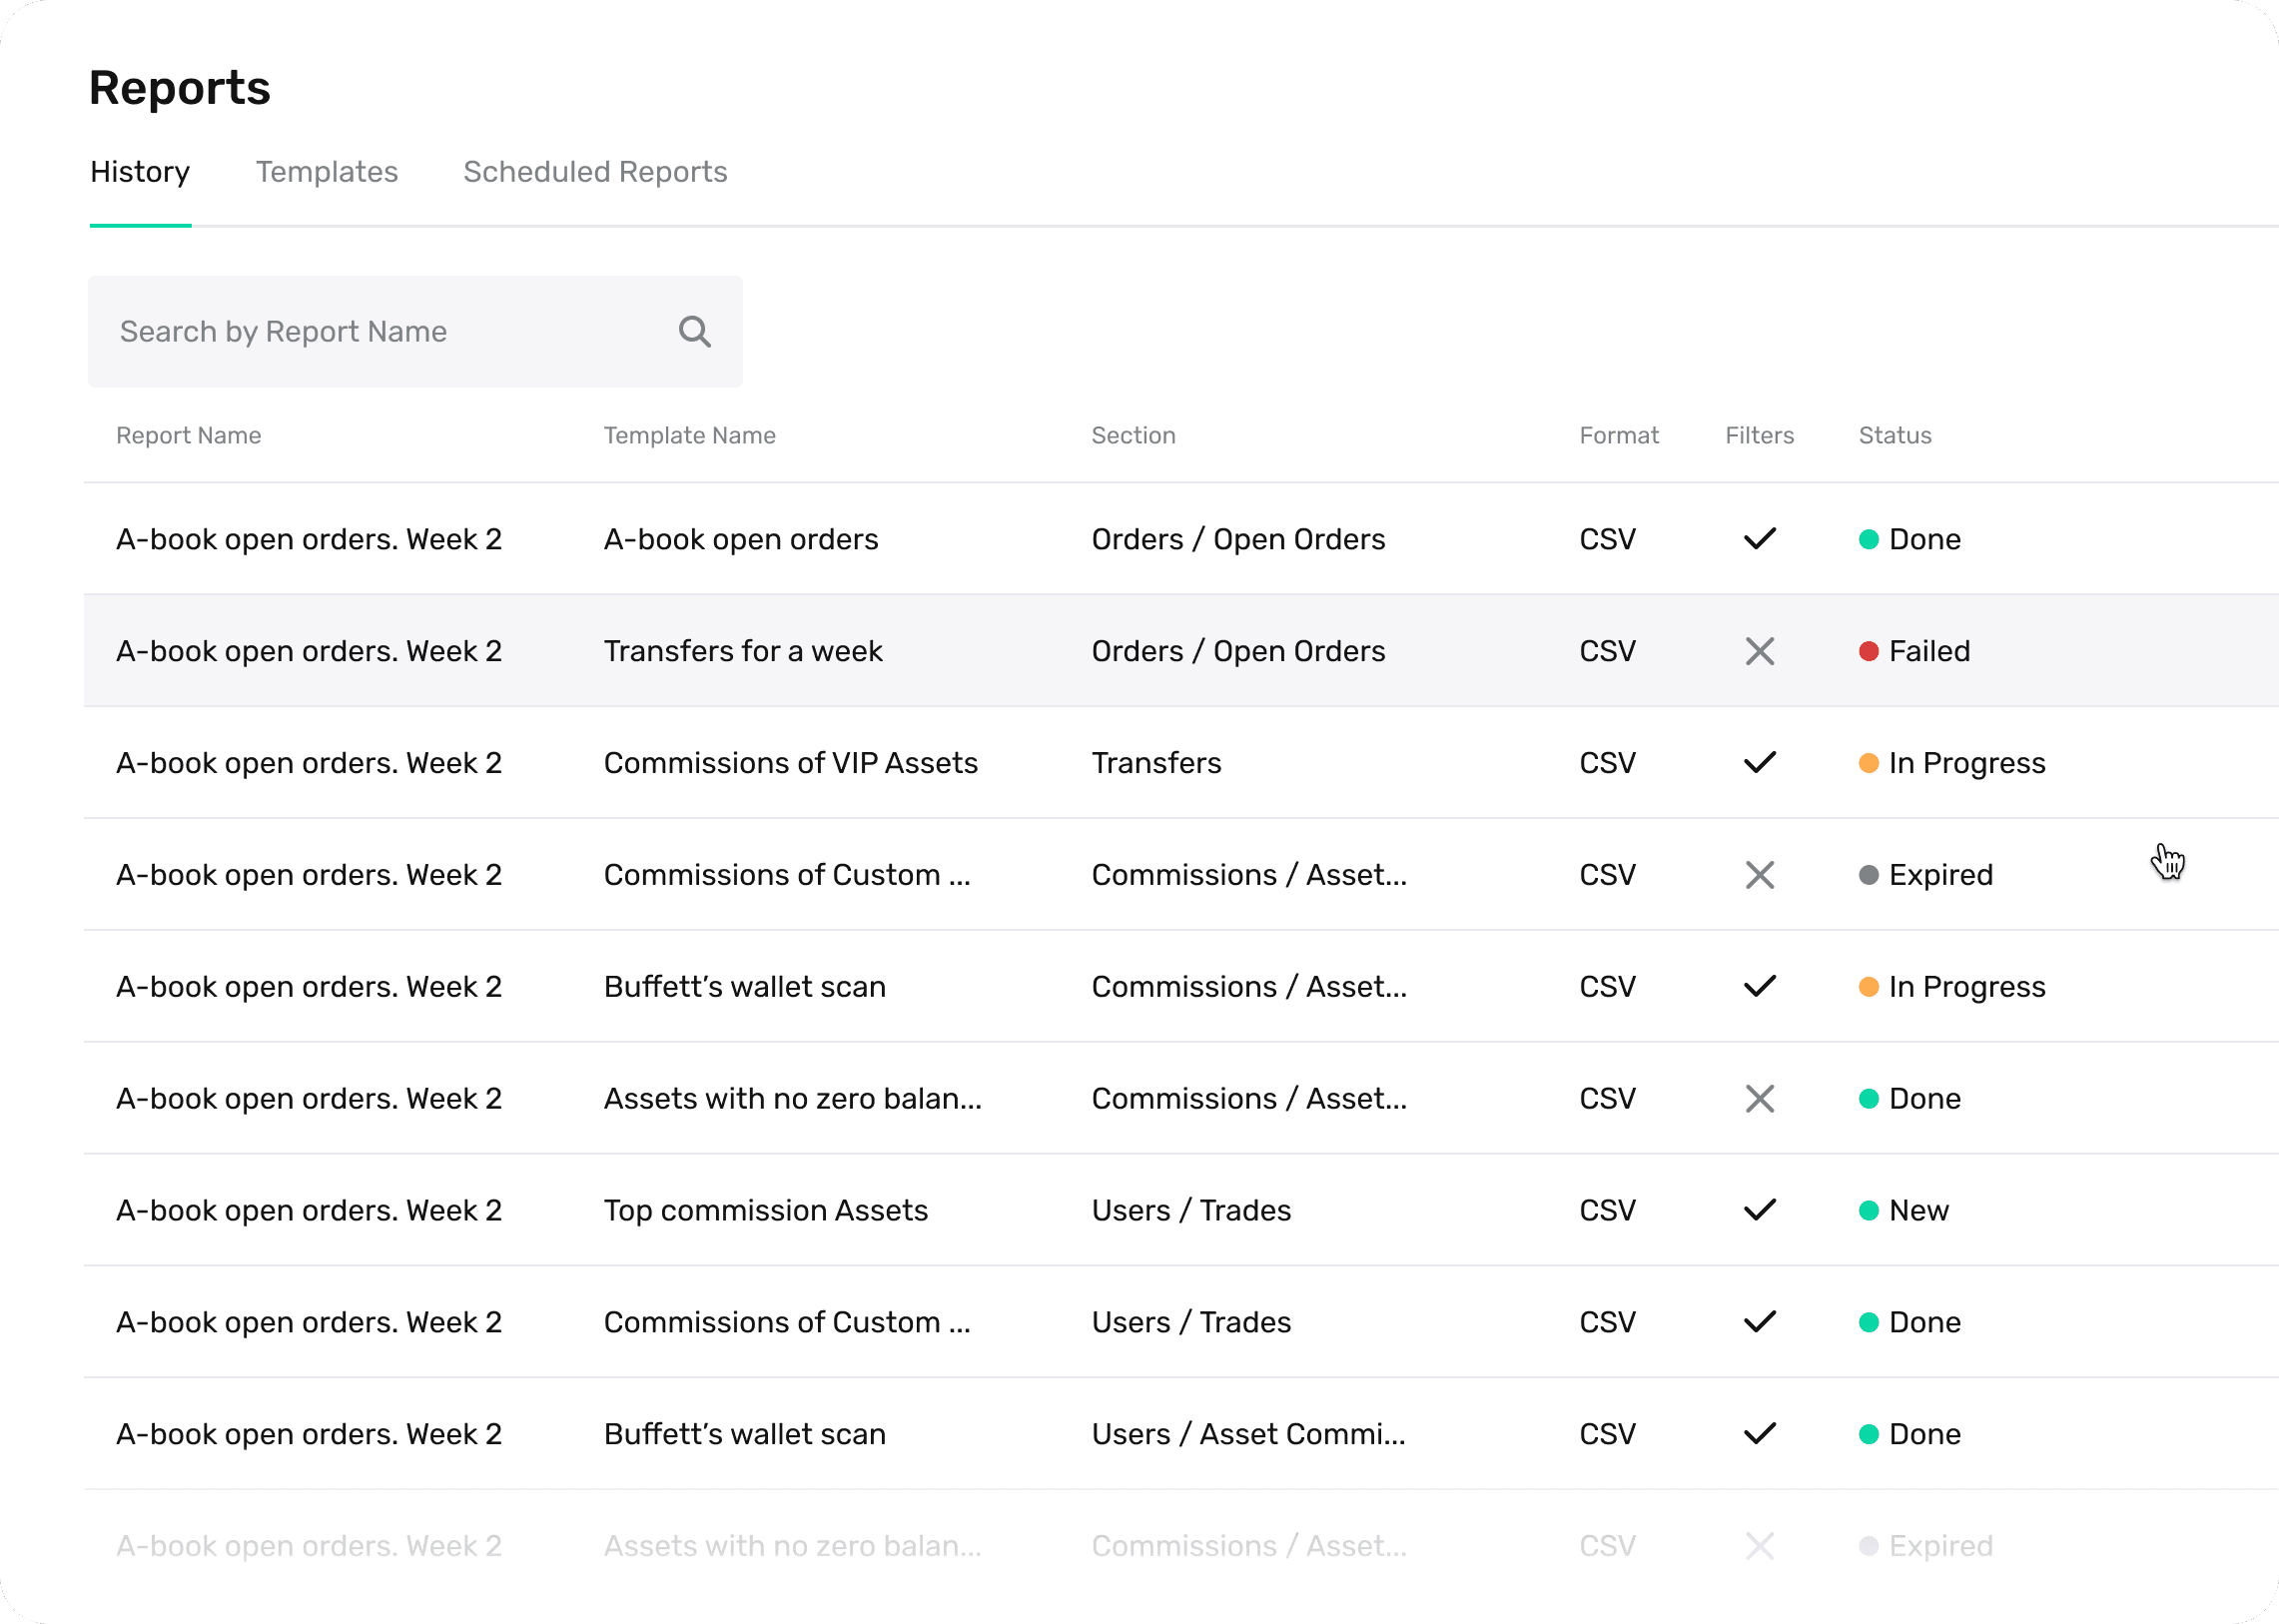Select the History tab
The width and height of the screenshot is (2279, 1624).
pos(140,172)
